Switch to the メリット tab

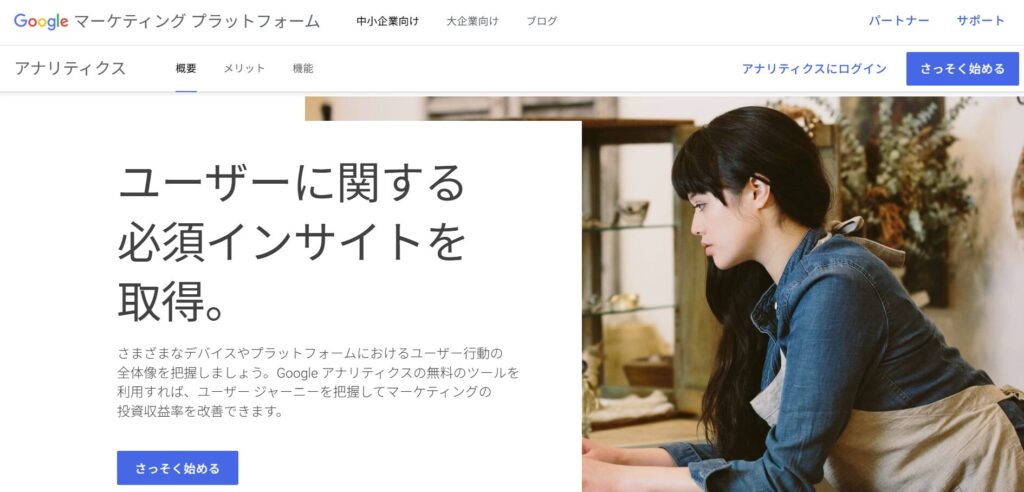pos(244,69)
